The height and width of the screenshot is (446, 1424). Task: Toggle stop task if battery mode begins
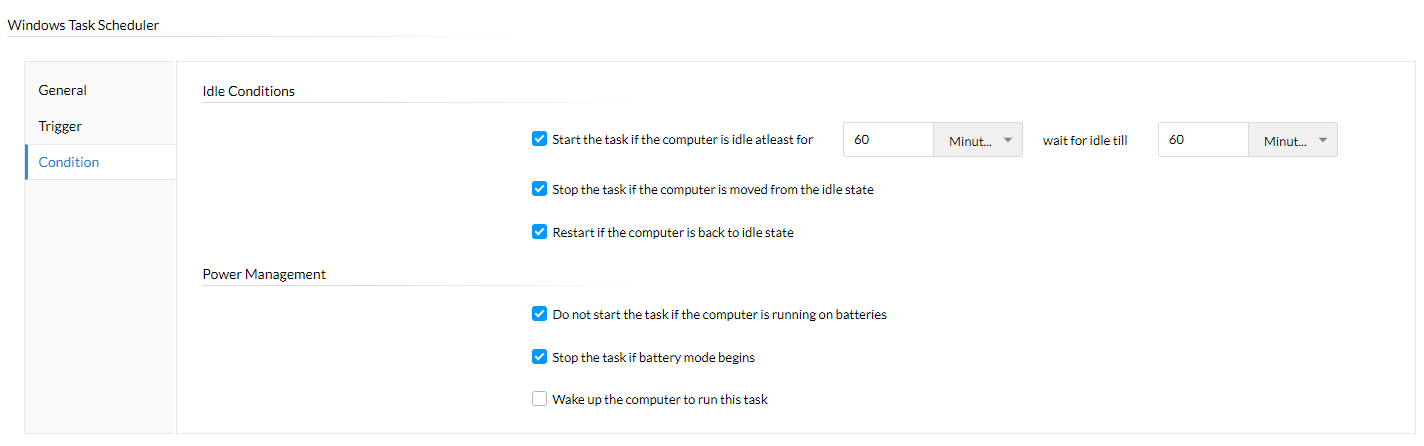click(x=540, y=357)
